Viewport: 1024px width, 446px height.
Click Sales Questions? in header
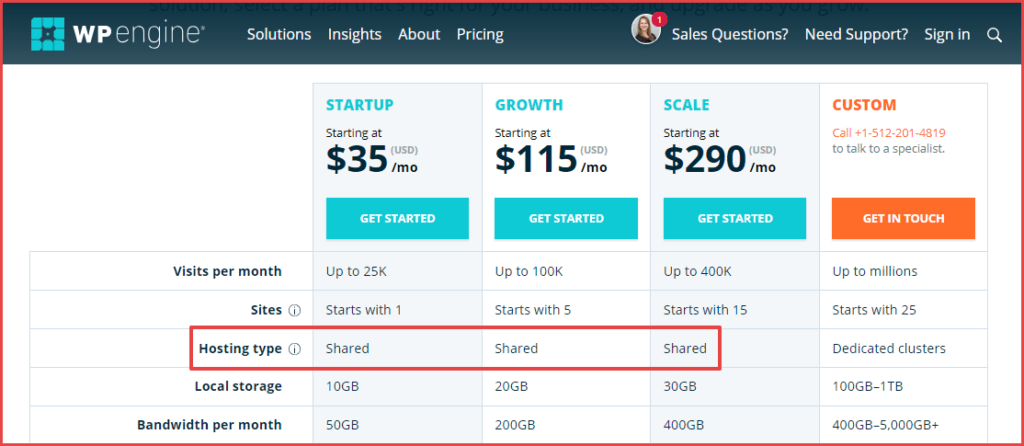coord(730,34)
